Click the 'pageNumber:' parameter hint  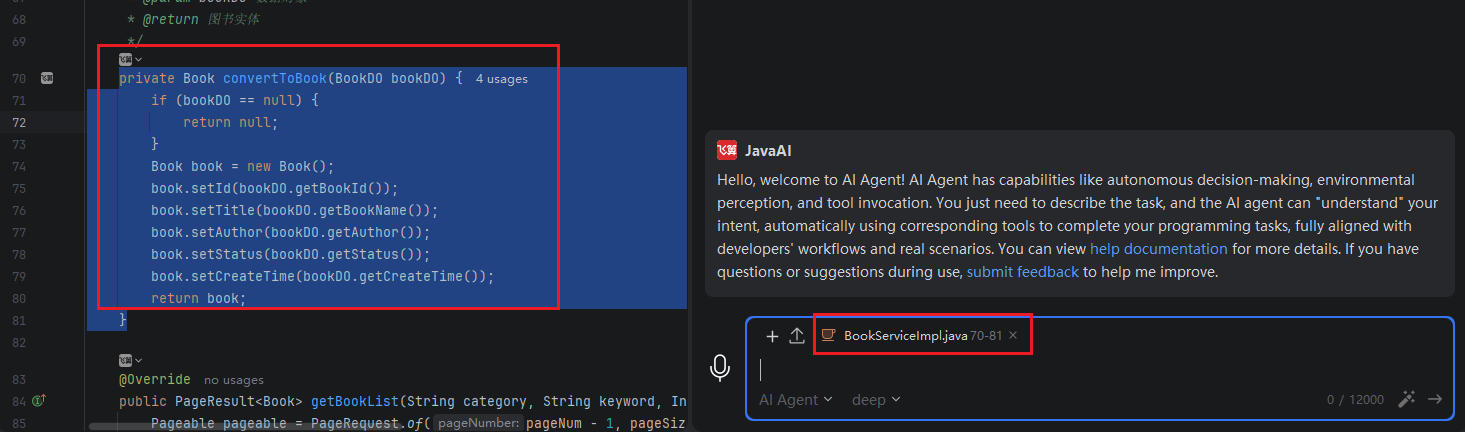click(x=479, y=424)
